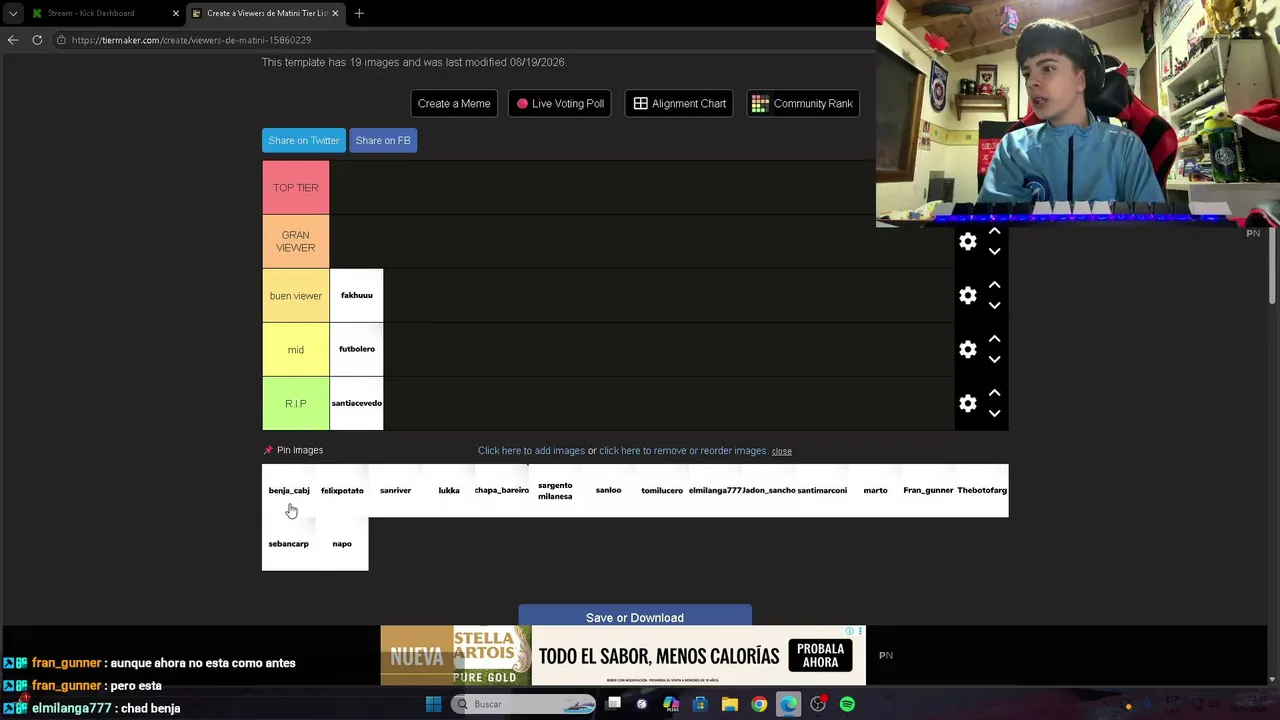The height and width of the screenshot is (720, 1280).
Task: Open the Windows Start menu
Action: click(x=433, y=704)
